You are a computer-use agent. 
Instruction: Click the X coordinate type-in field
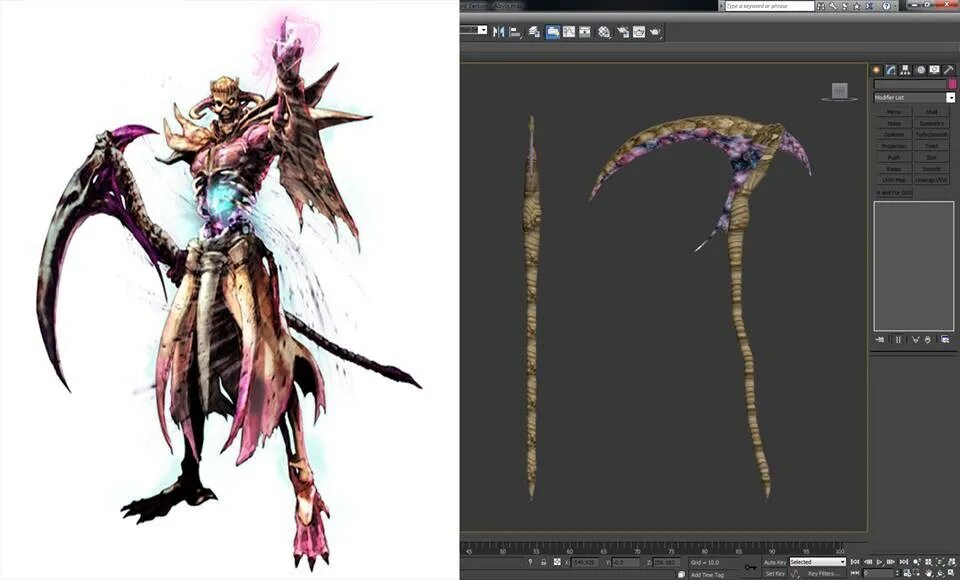[585, 562]
